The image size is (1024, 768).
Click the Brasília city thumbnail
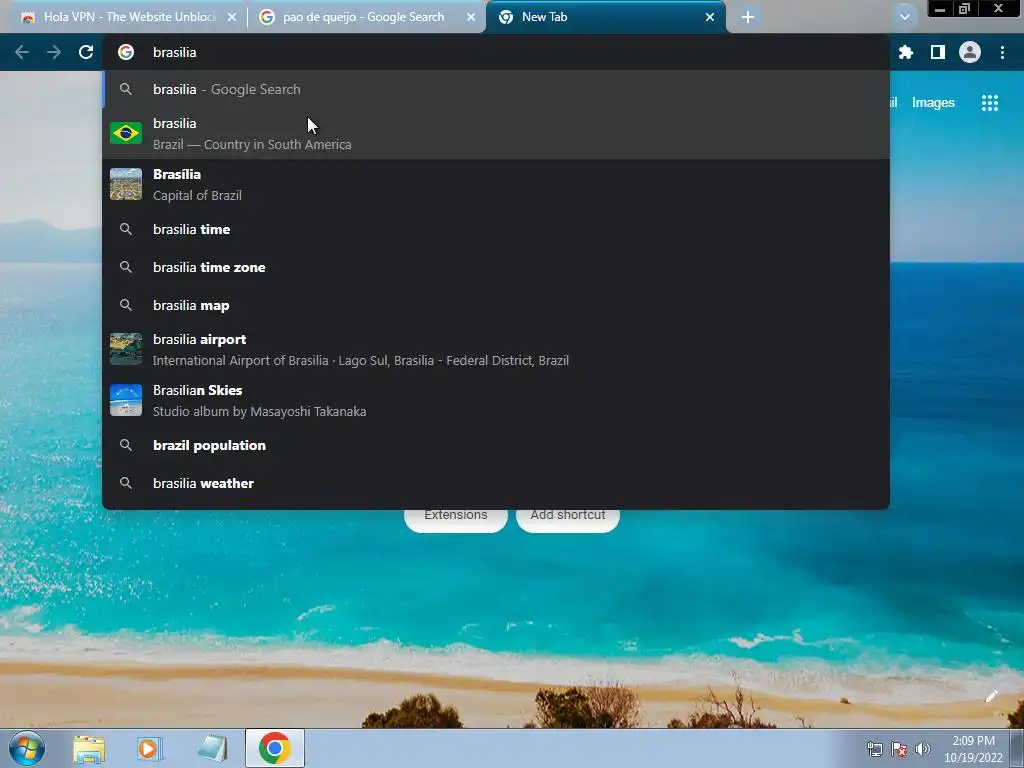click(x=126, y=184)
